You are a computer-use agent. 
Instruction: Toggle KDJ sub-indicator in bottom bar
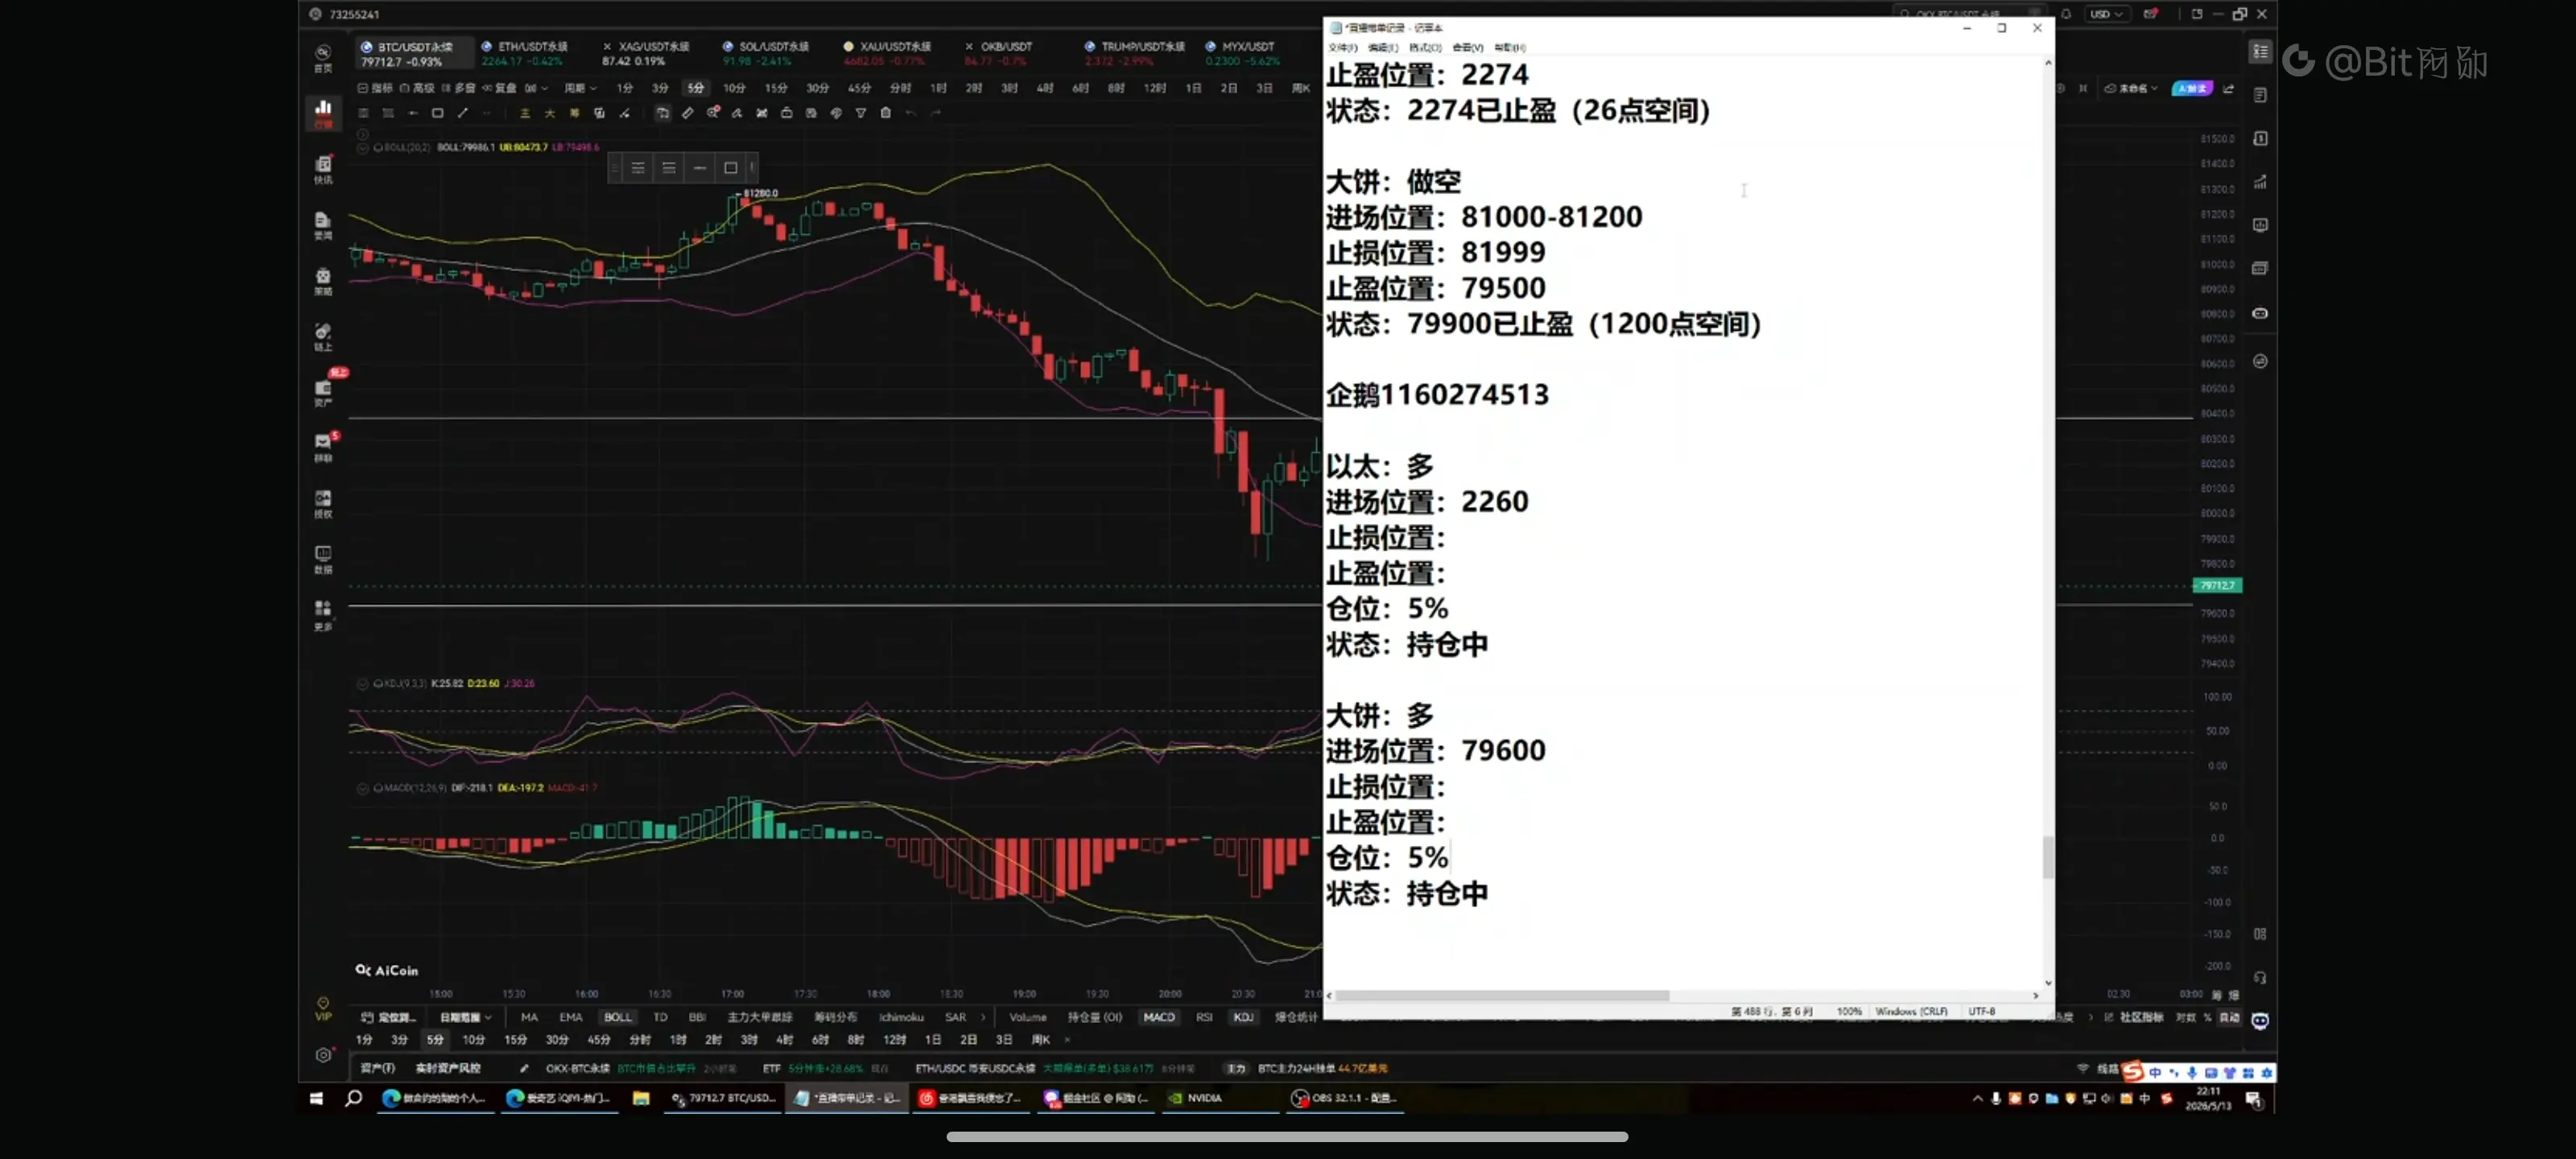[1243, 1017]
